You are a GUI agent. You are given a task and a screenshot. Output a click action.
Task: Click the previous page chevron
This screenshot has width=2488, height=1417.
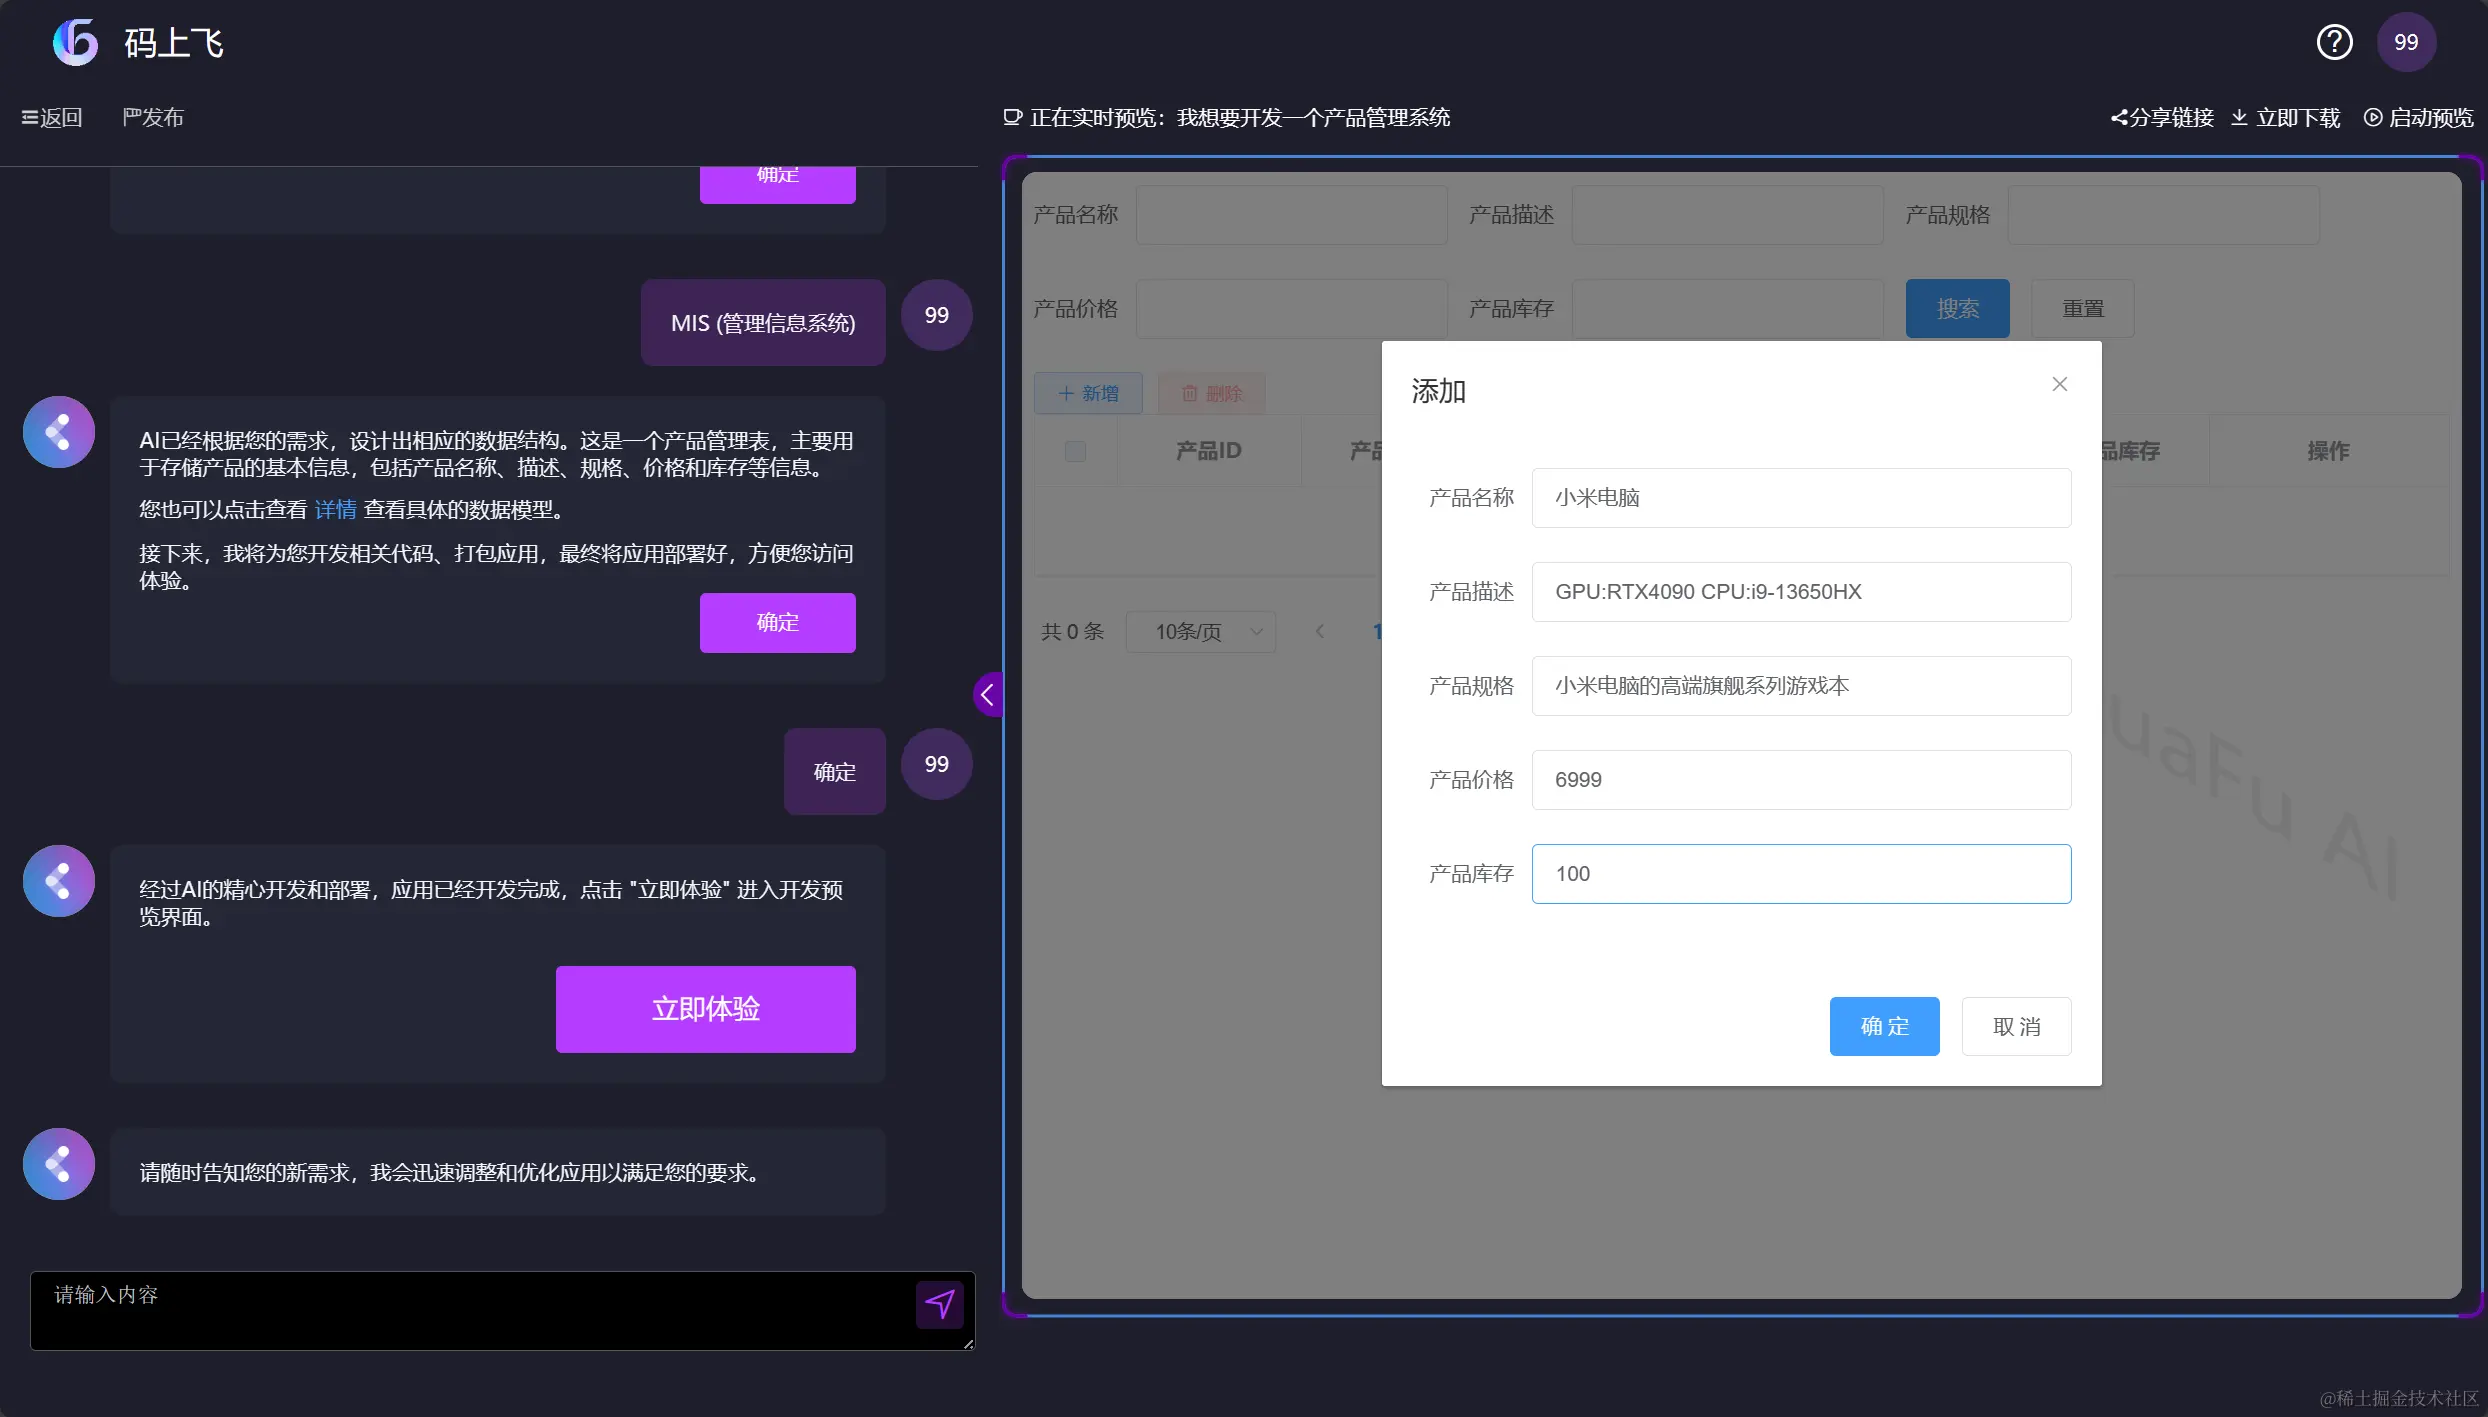pyautogui.click(x=1320, y=631)
